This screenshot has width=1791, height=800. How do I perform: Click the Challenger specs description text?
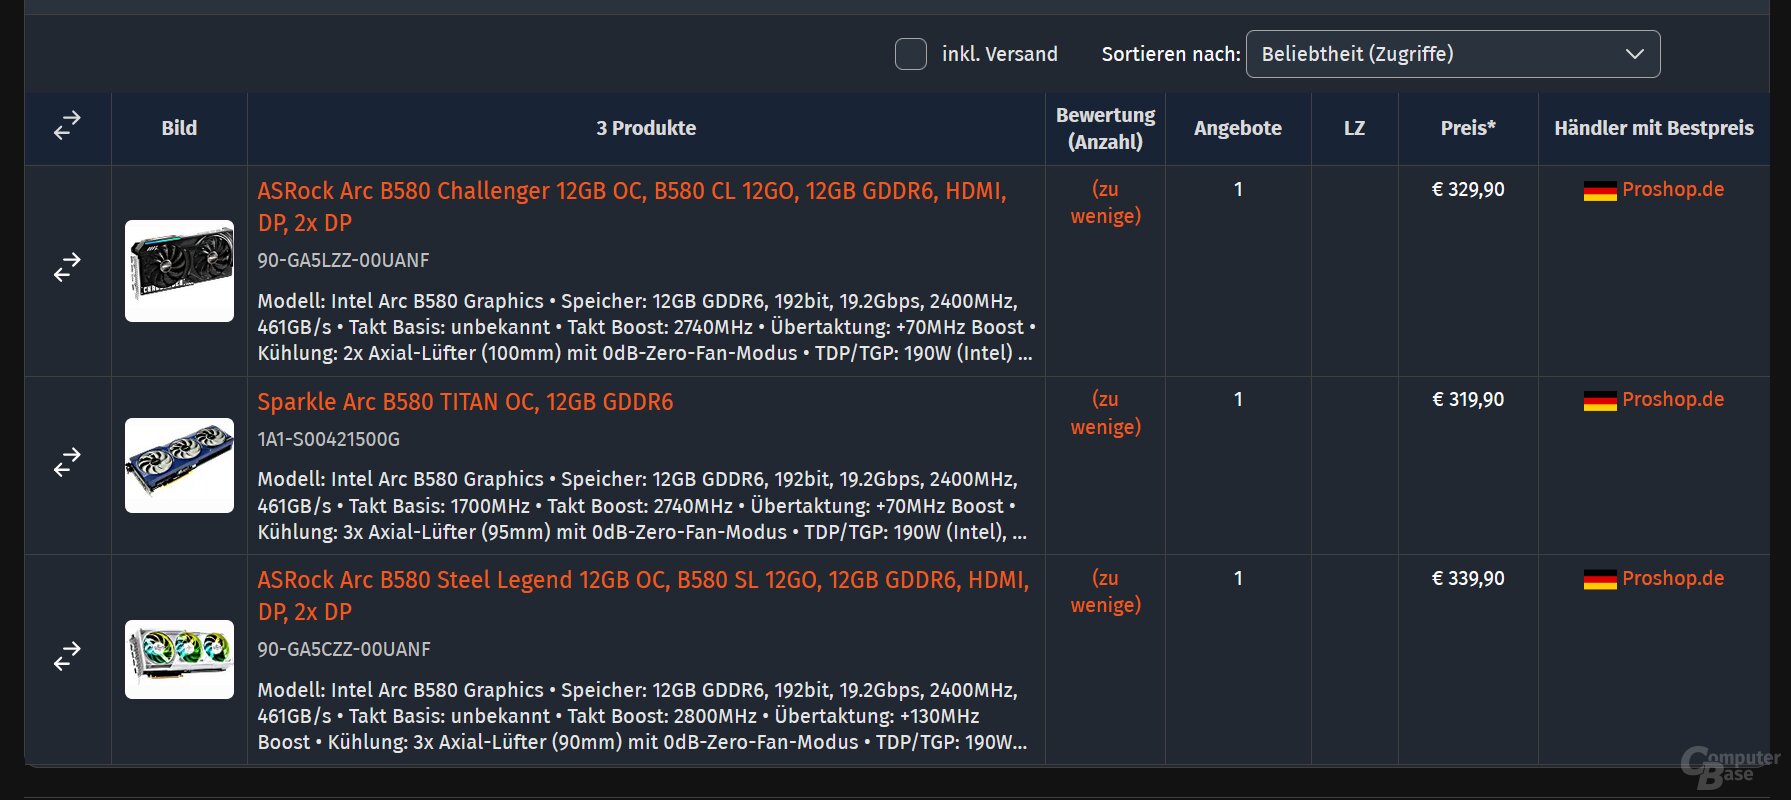(646, 327)
